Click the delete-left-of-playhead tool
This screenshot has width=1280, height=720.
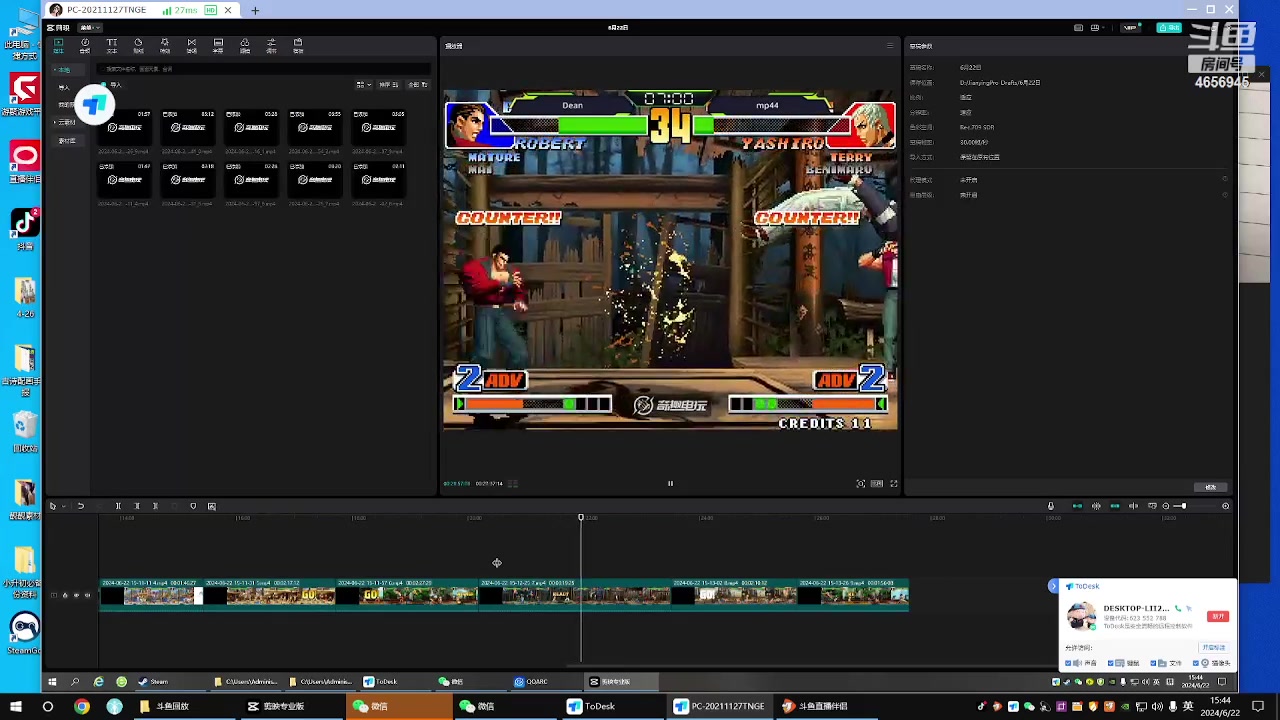tap(137, 506)
